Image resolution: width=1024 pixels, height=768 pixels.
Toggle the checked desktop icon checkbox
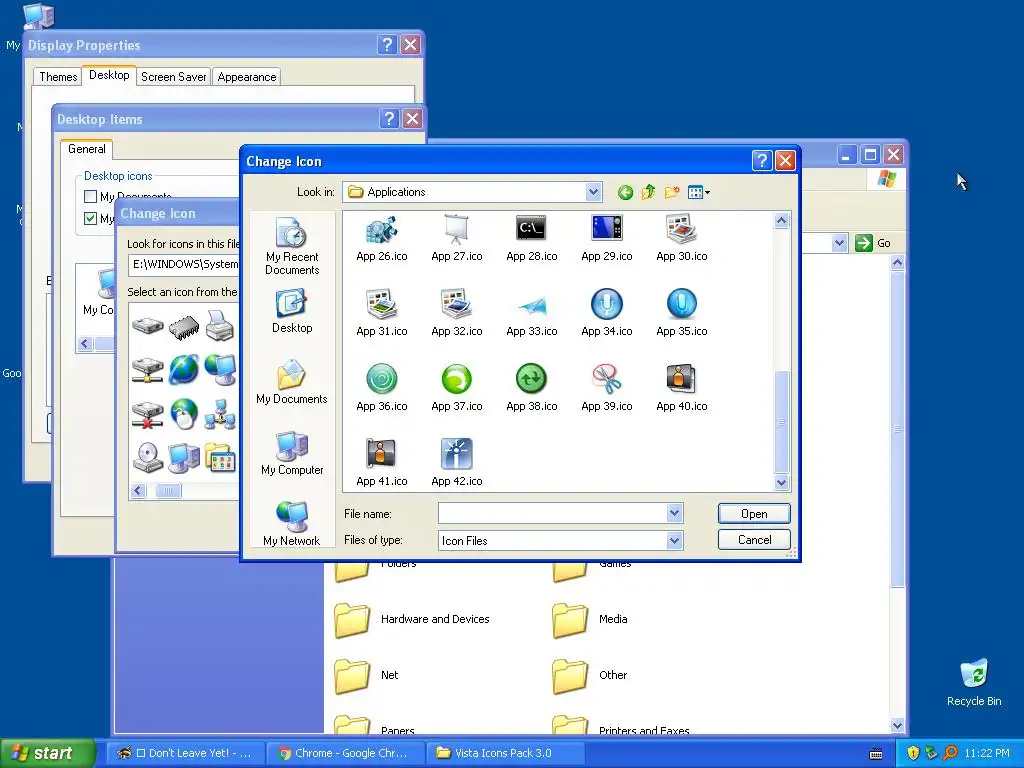pos(91,218)
